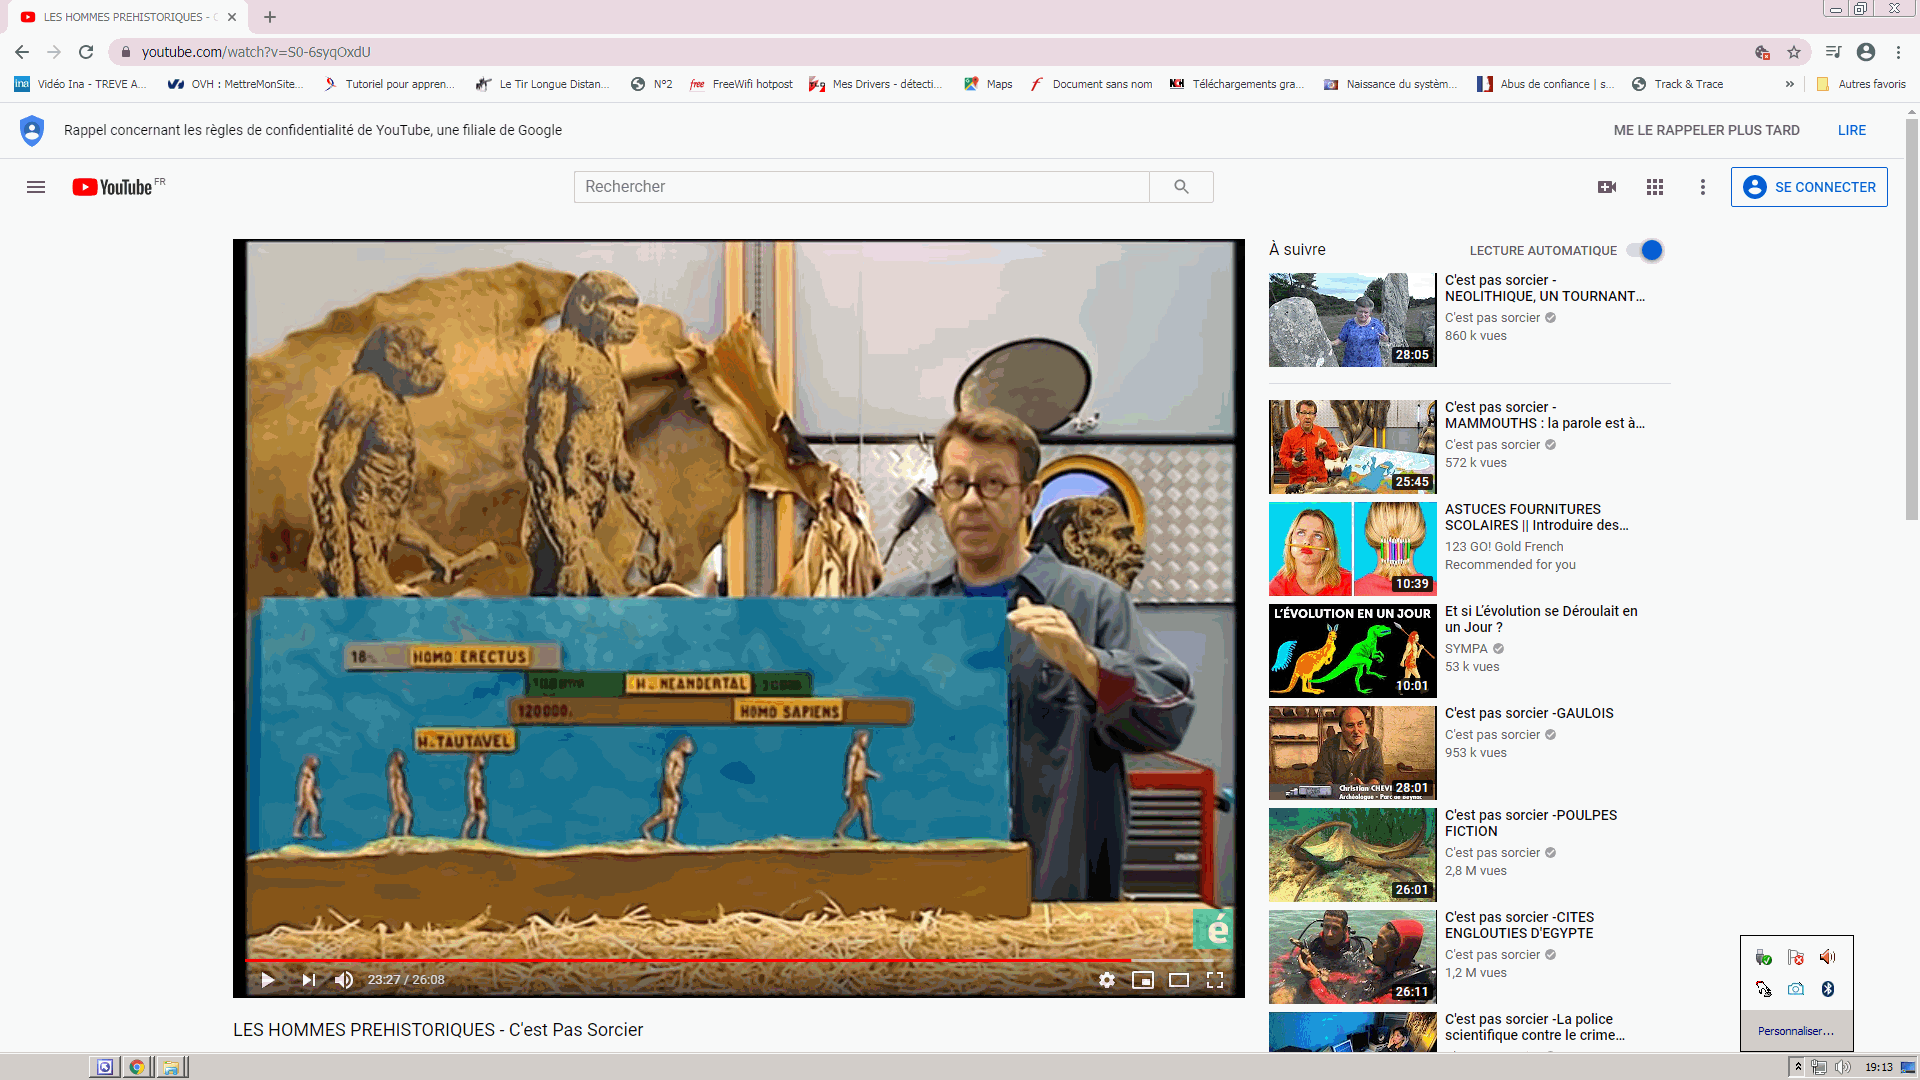
Task: Open Autres favoris bookmarks folder
Action: [x=1862, y=84]
